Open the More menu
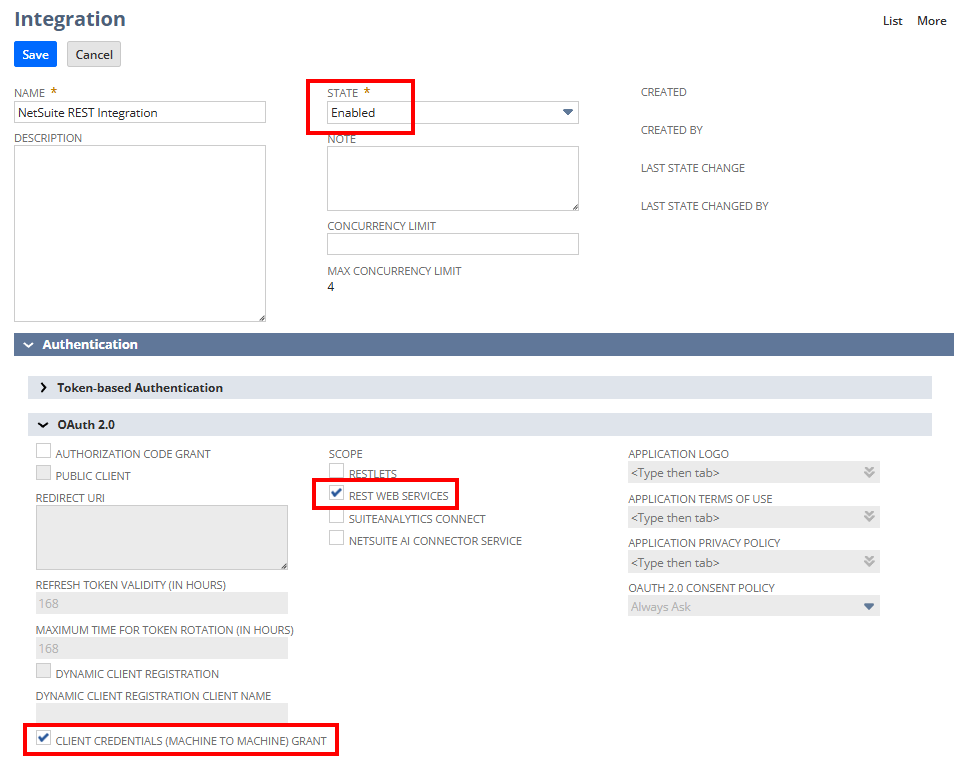This screenshot has height=759, width=963. pos(932,21)
